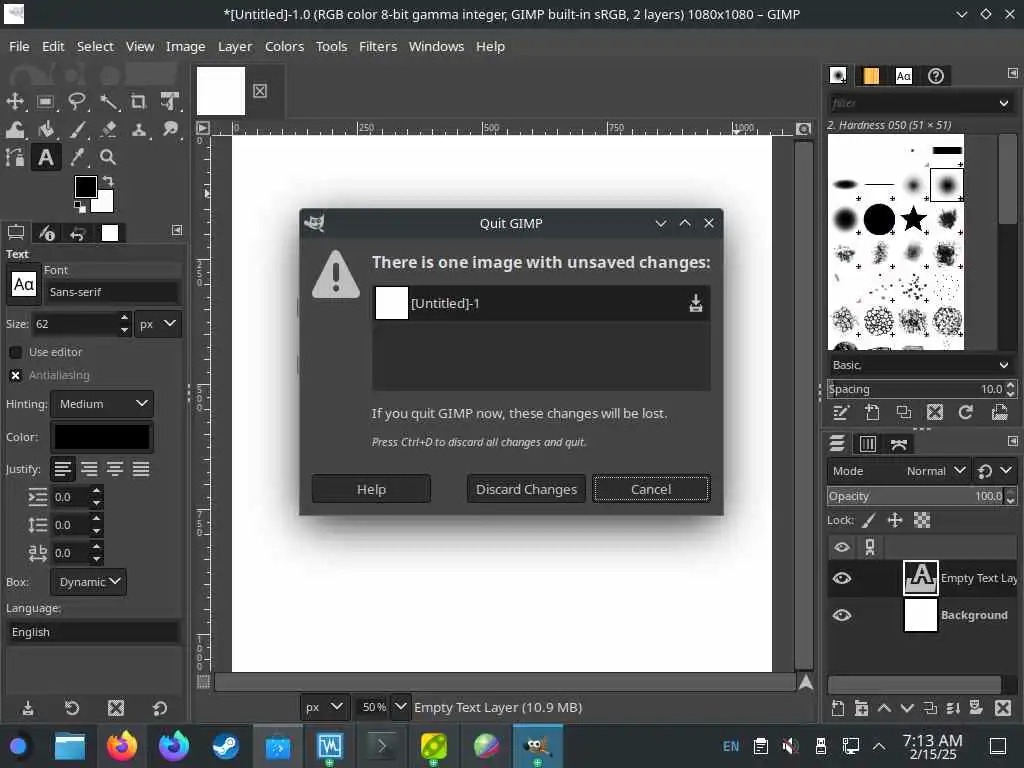Select the Text tool

click(x=46, y=157)
